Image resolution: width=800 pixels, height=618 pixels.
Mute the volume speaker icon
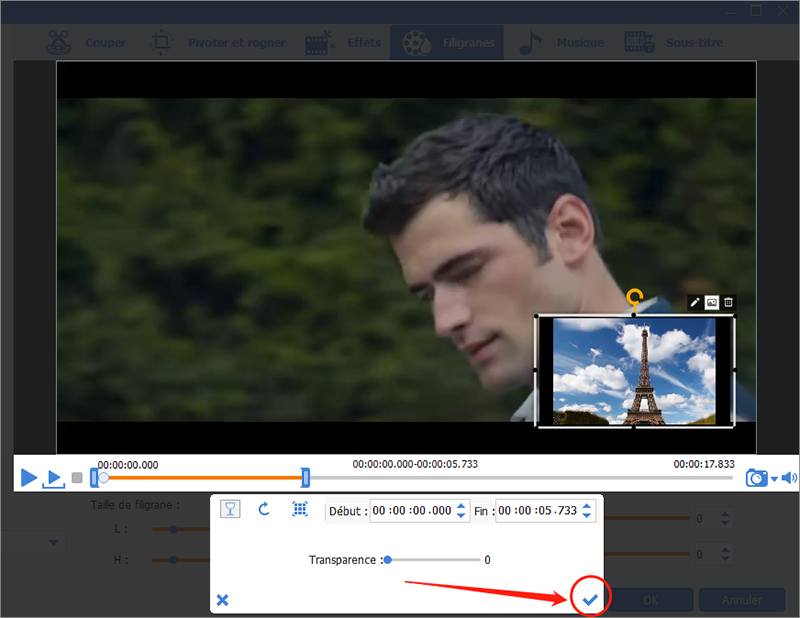tap(789, 478)
